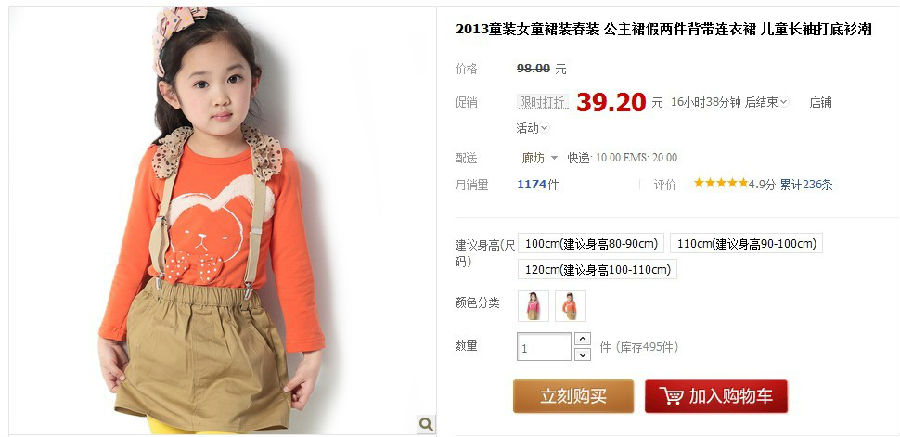900x437 pixels.
Task: Select size 100cm (建议身高80-90cm)
Action: tap(591, 243)
